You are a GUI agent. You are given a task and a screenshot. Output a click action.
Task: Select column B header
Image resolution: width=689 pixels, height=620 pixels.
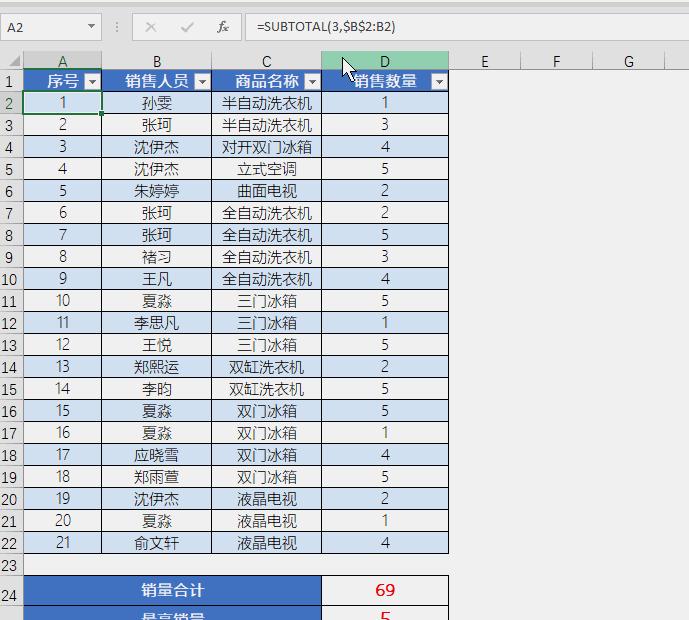coord(156,61)
